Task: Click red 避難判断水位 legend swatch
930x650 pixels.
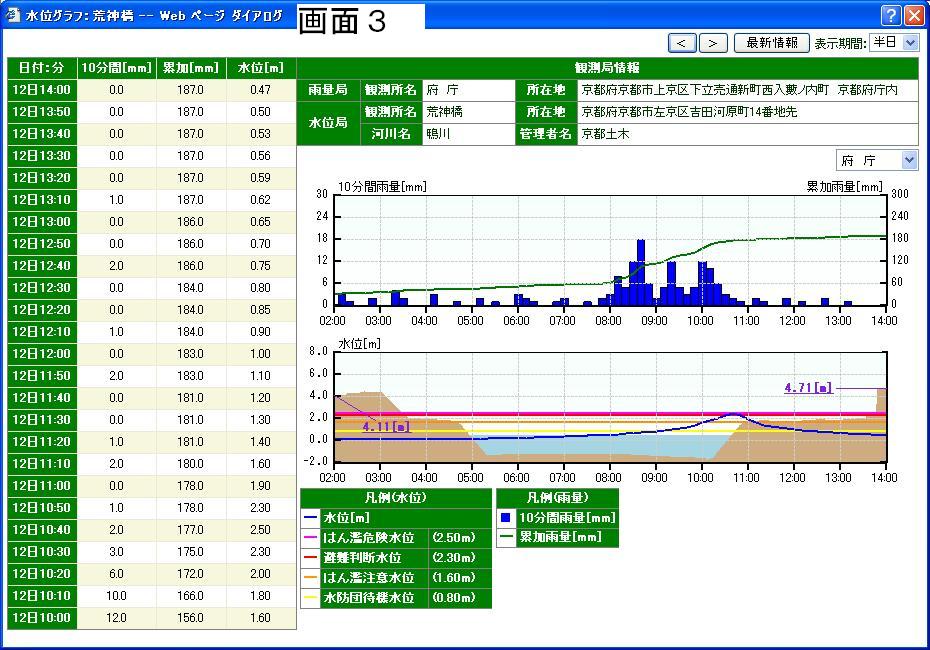Action: [310, 558]
